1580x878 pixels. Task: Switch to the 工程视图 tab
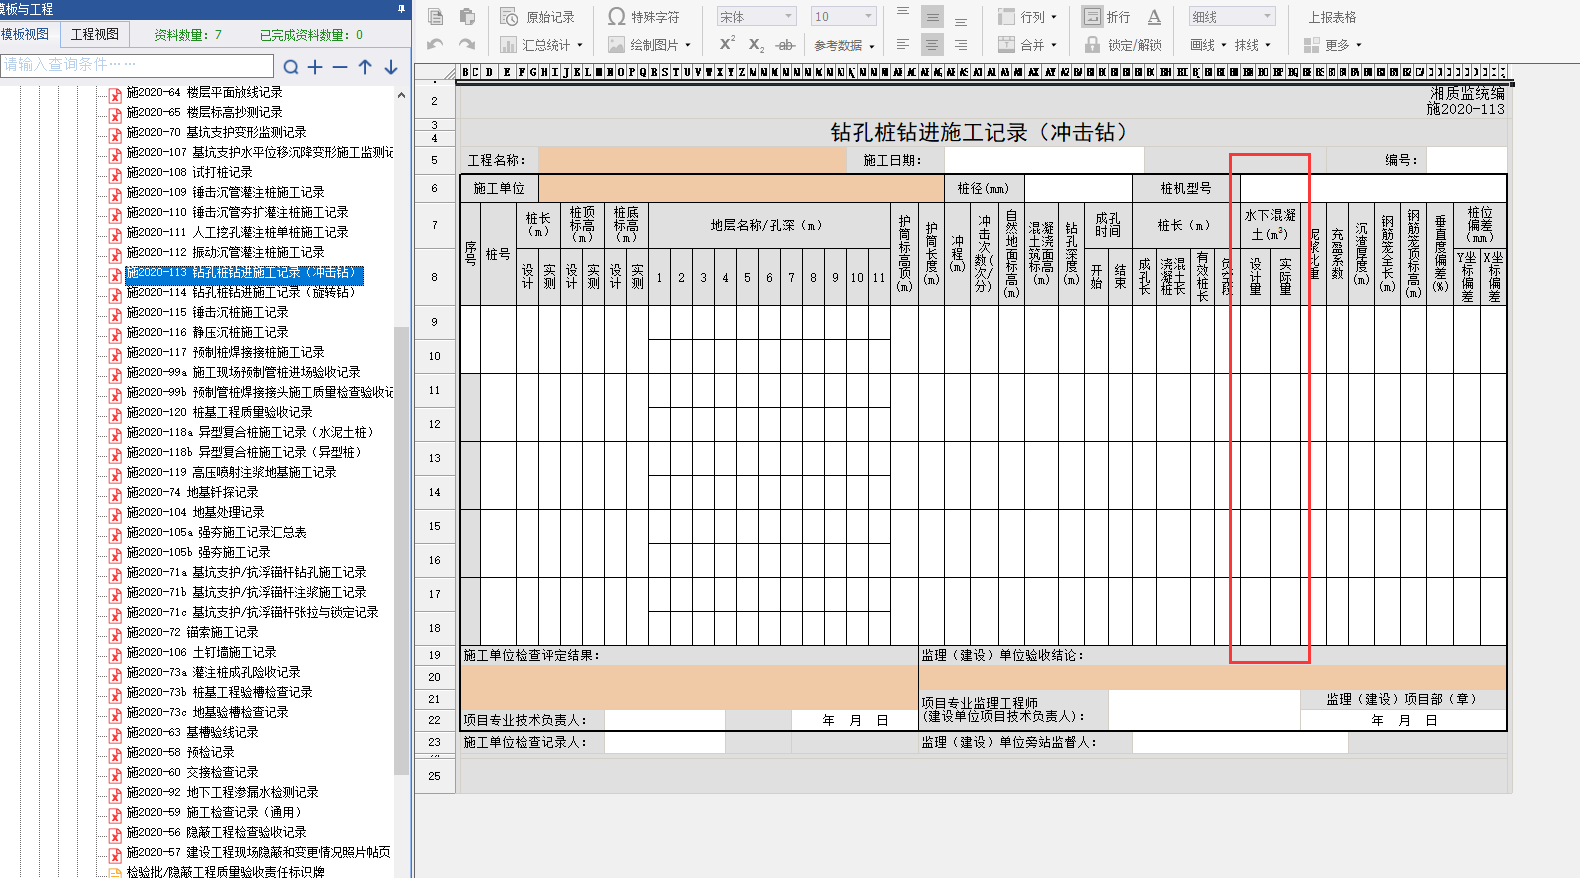(x=95, y=34)
